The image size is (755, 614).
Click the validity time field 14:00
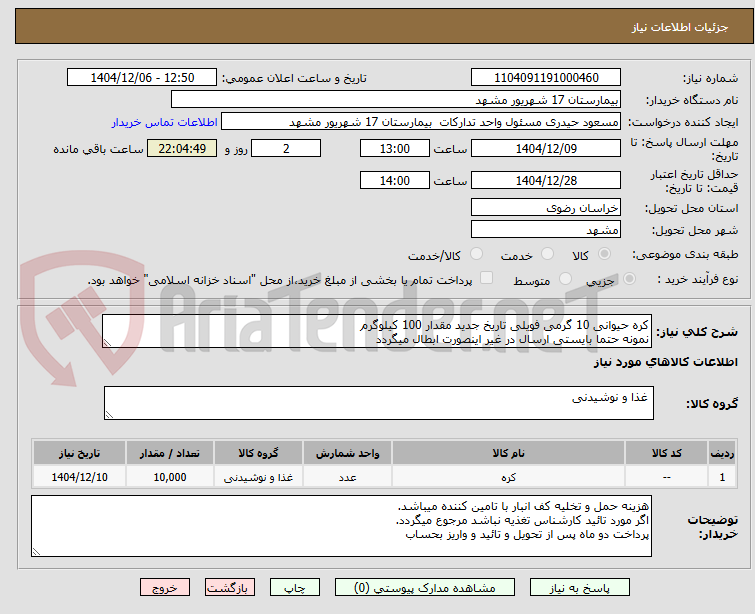395,181
